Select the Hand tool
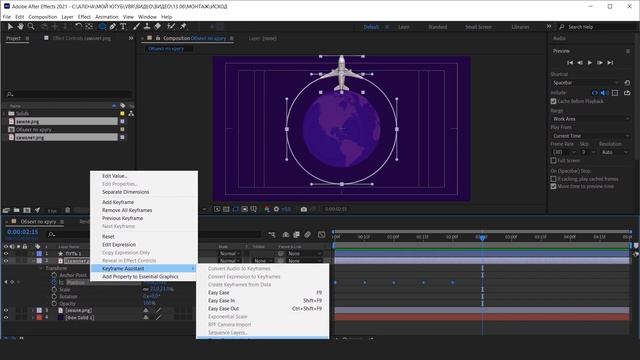 (20, 27)
